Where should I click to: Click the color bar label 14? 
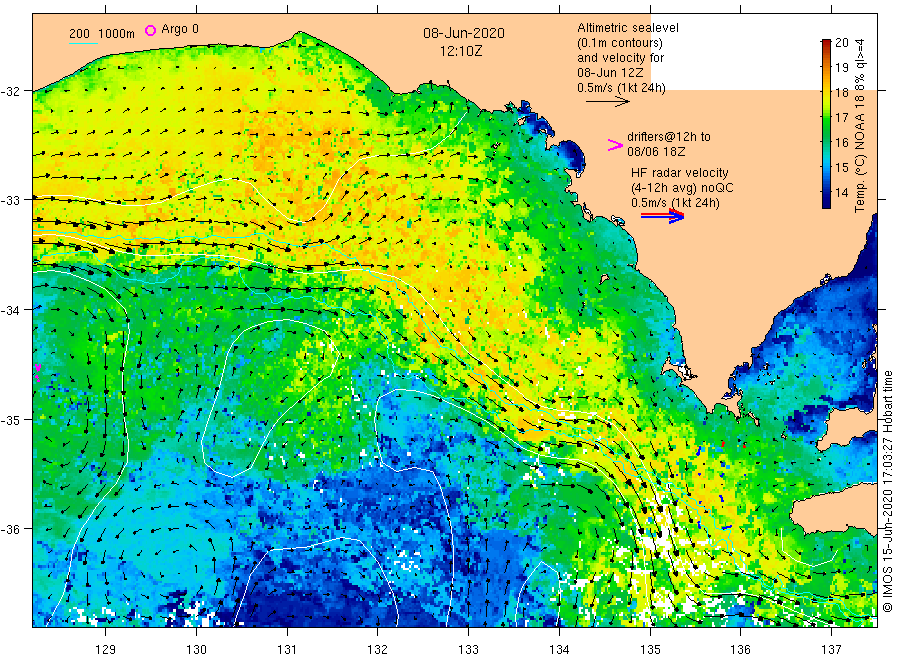coord(841,193)
